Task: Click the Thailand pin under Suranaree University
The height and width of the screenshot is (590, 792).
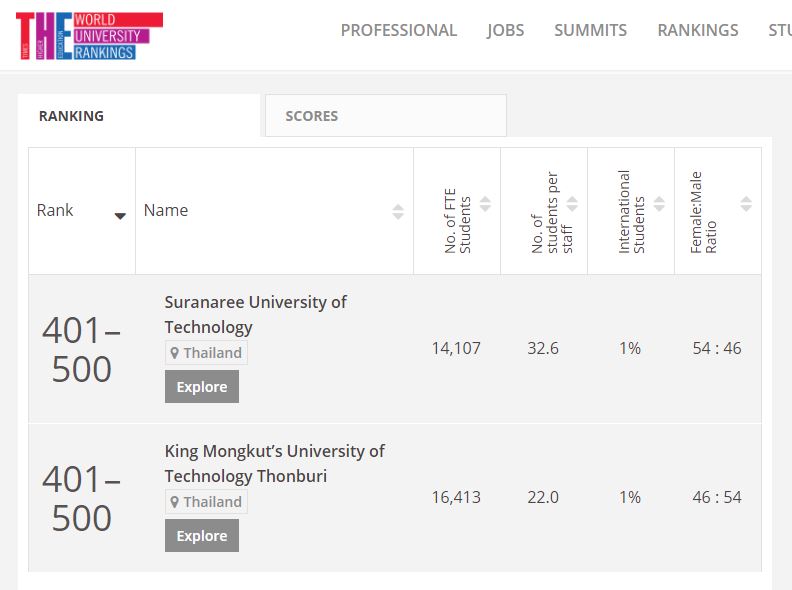Action: 174,353
